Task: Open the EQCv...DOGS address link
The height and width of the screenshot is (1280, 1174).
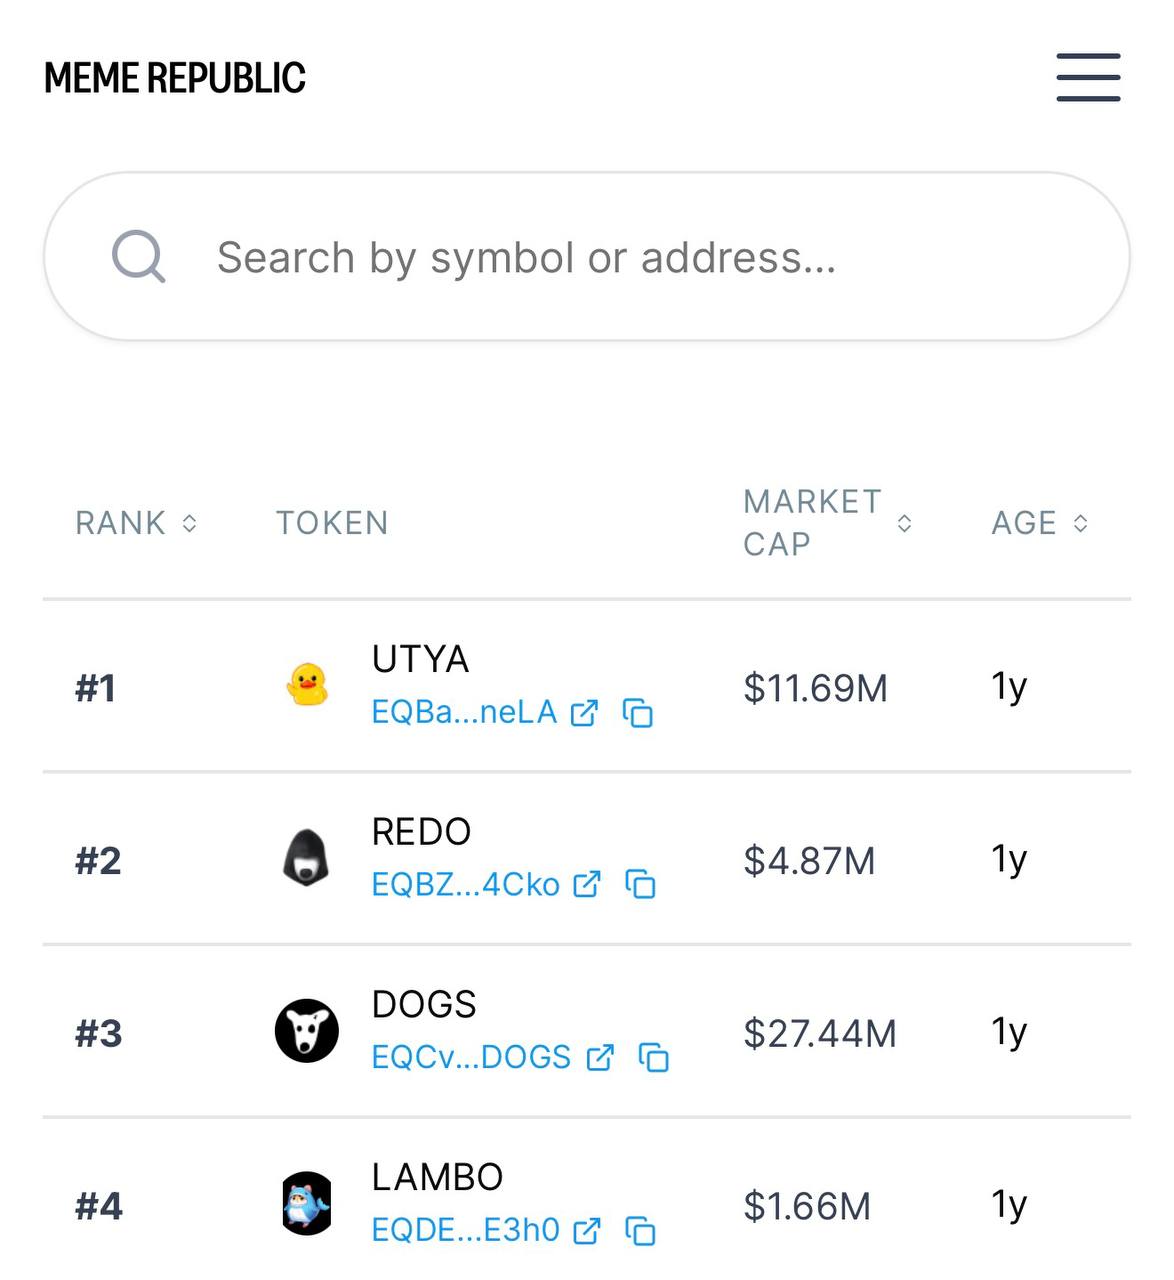Action: pyautogui.click(x=471, y=1057)
